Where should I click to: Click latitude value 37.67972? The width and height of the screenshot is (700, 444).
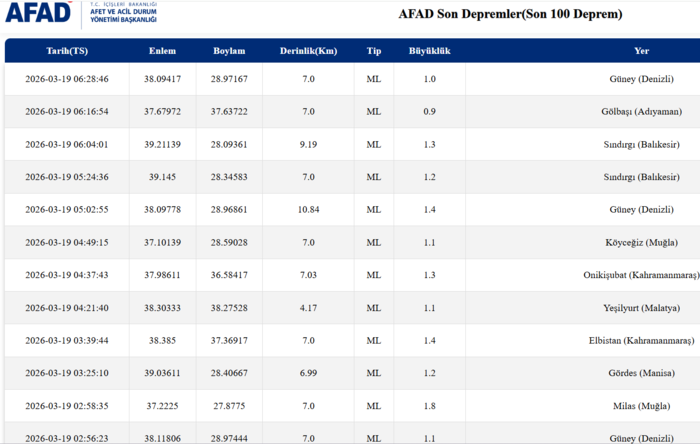coord(162,112)
